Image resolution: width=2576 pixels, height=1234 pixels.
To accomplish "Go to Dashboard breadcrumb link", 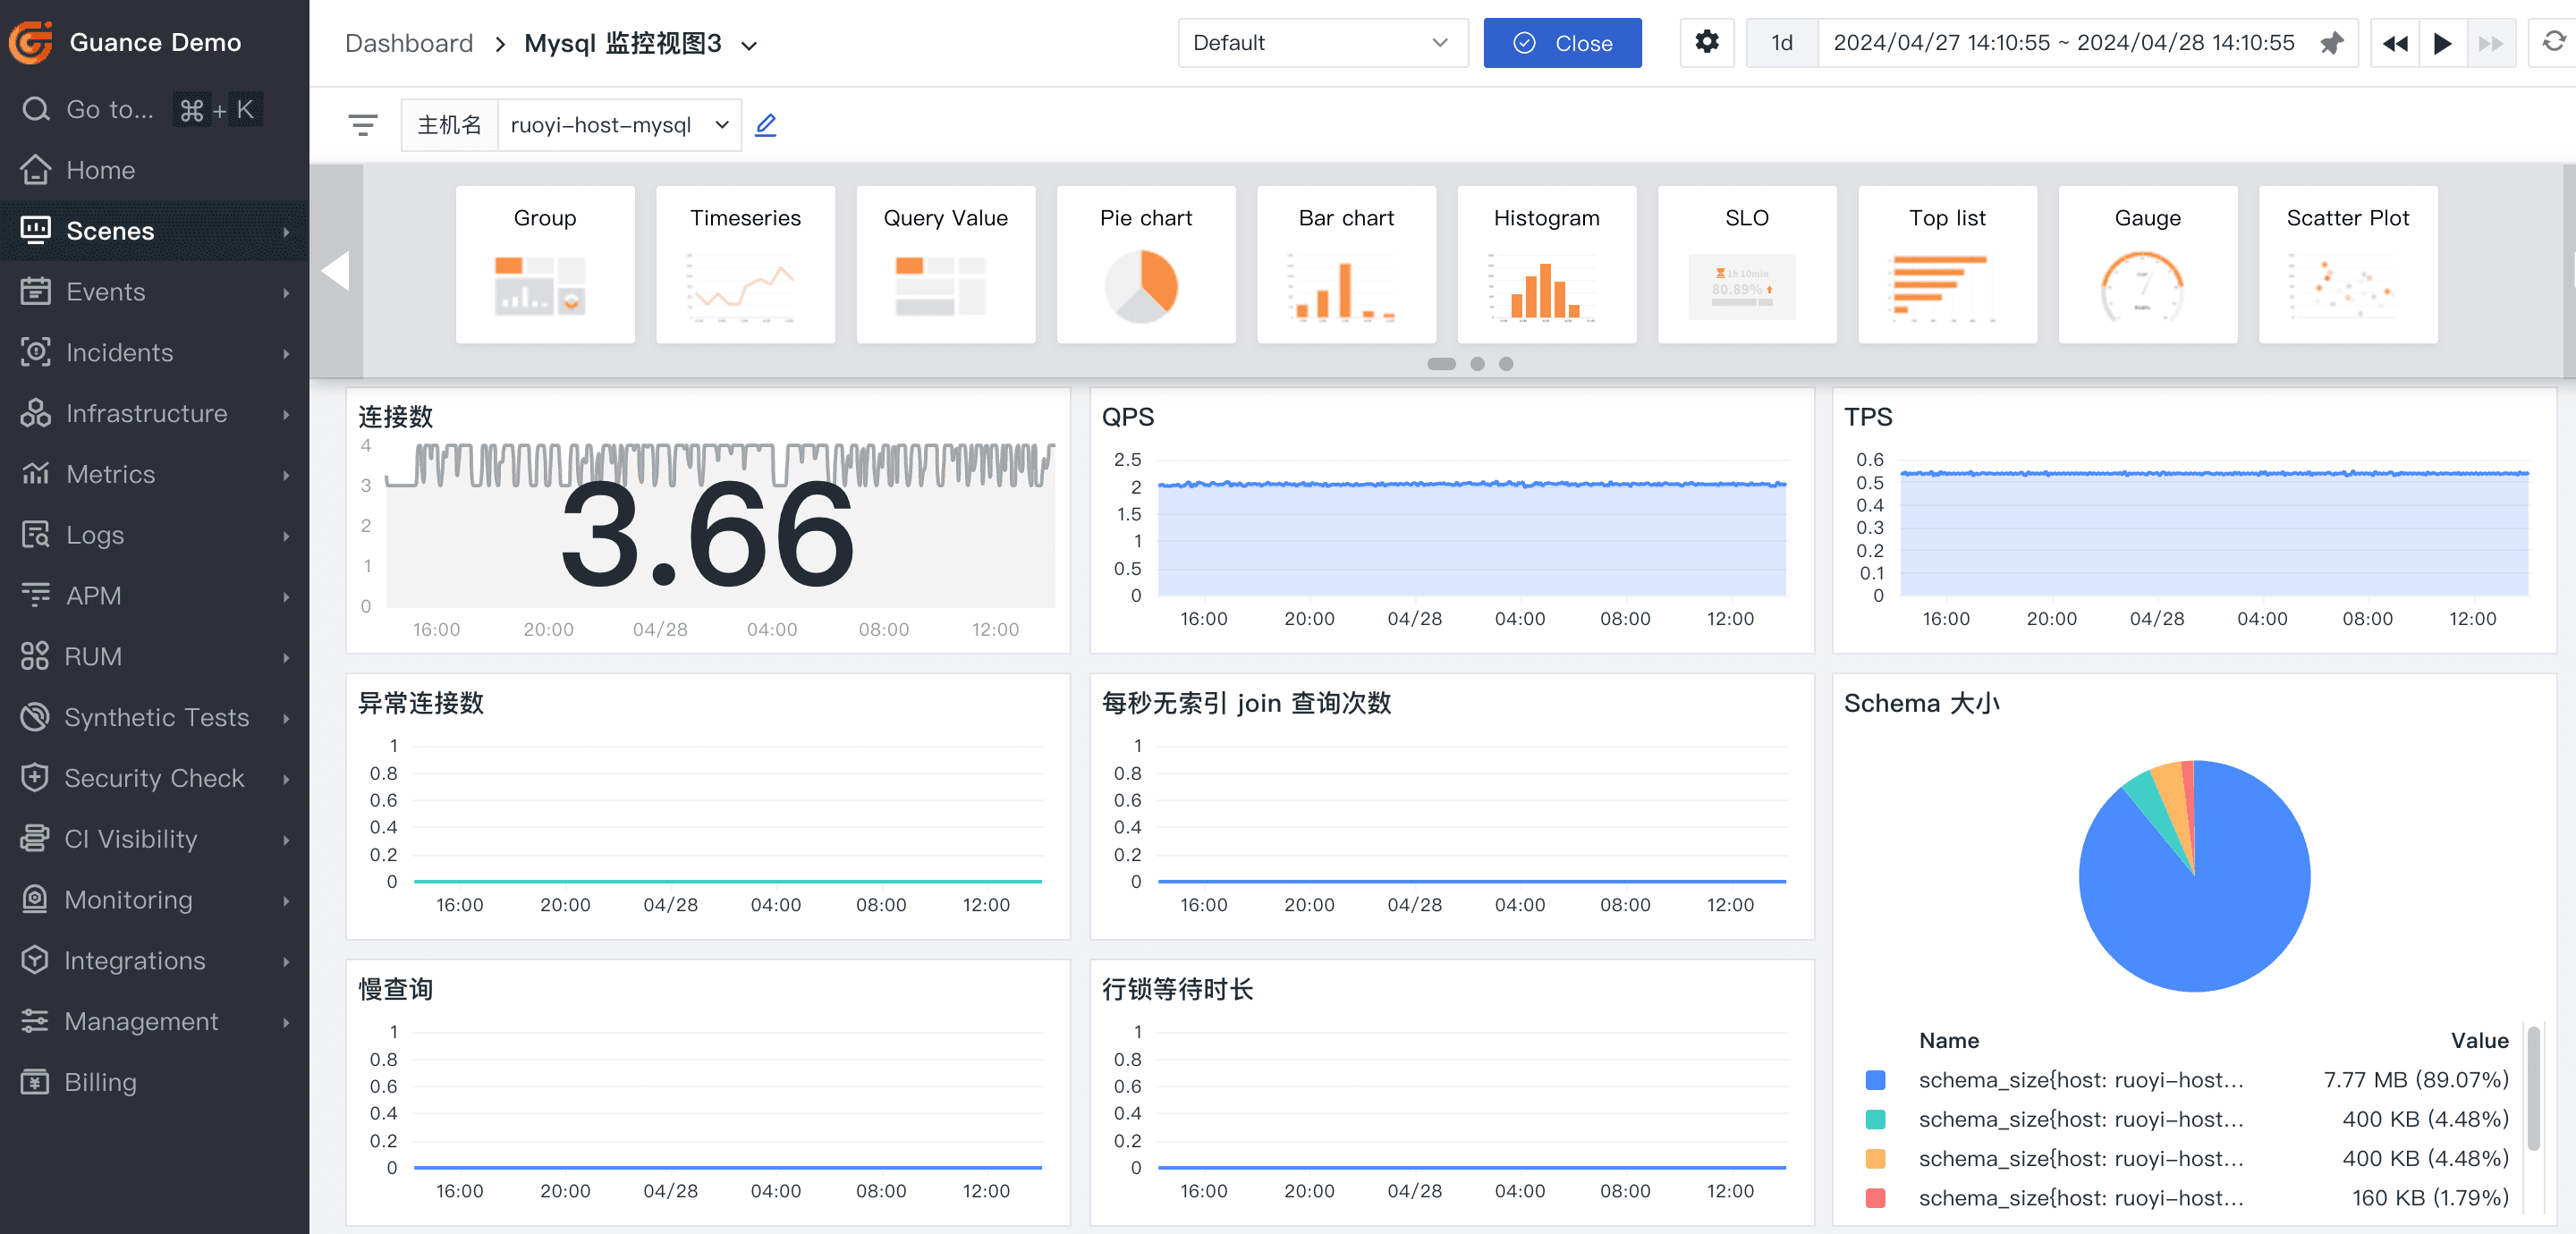I will 408,43.
